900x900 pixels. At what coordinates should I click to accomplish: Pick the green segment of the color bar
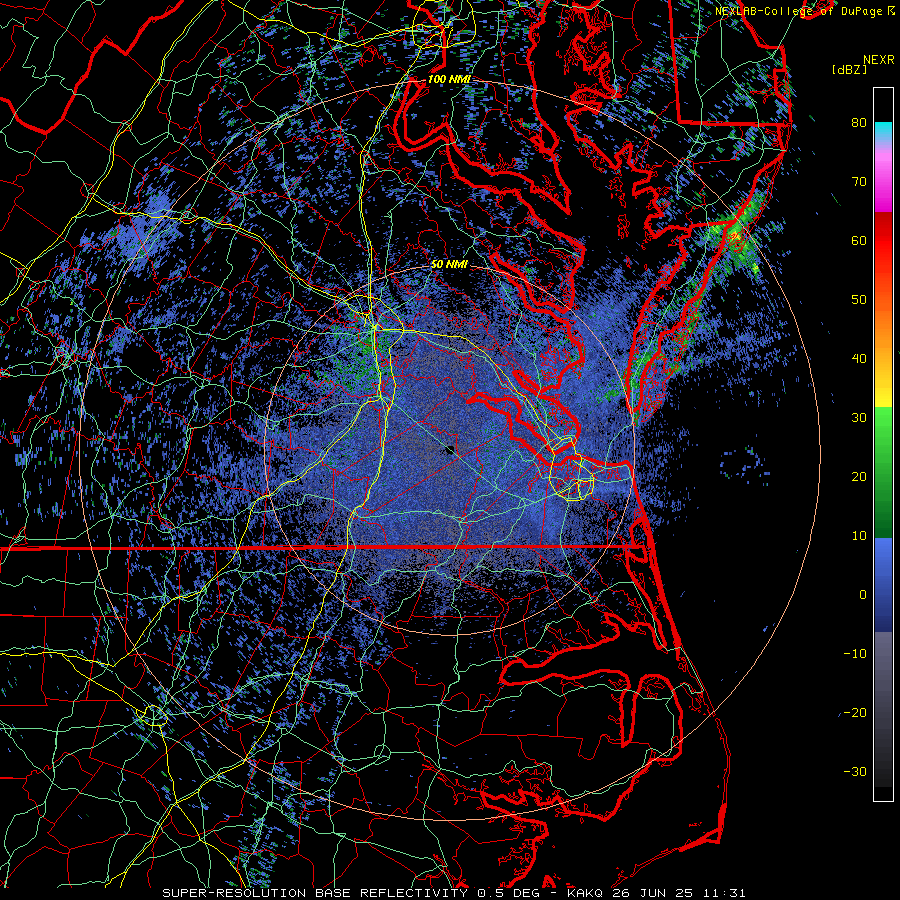coord(883,472)
